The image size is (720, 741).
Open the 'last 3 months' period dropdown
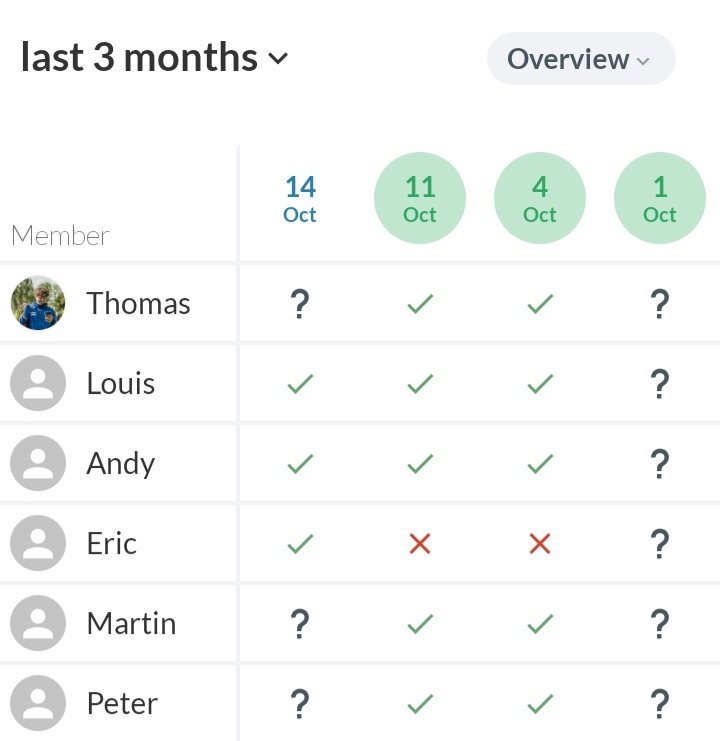(x=155, y=58)
